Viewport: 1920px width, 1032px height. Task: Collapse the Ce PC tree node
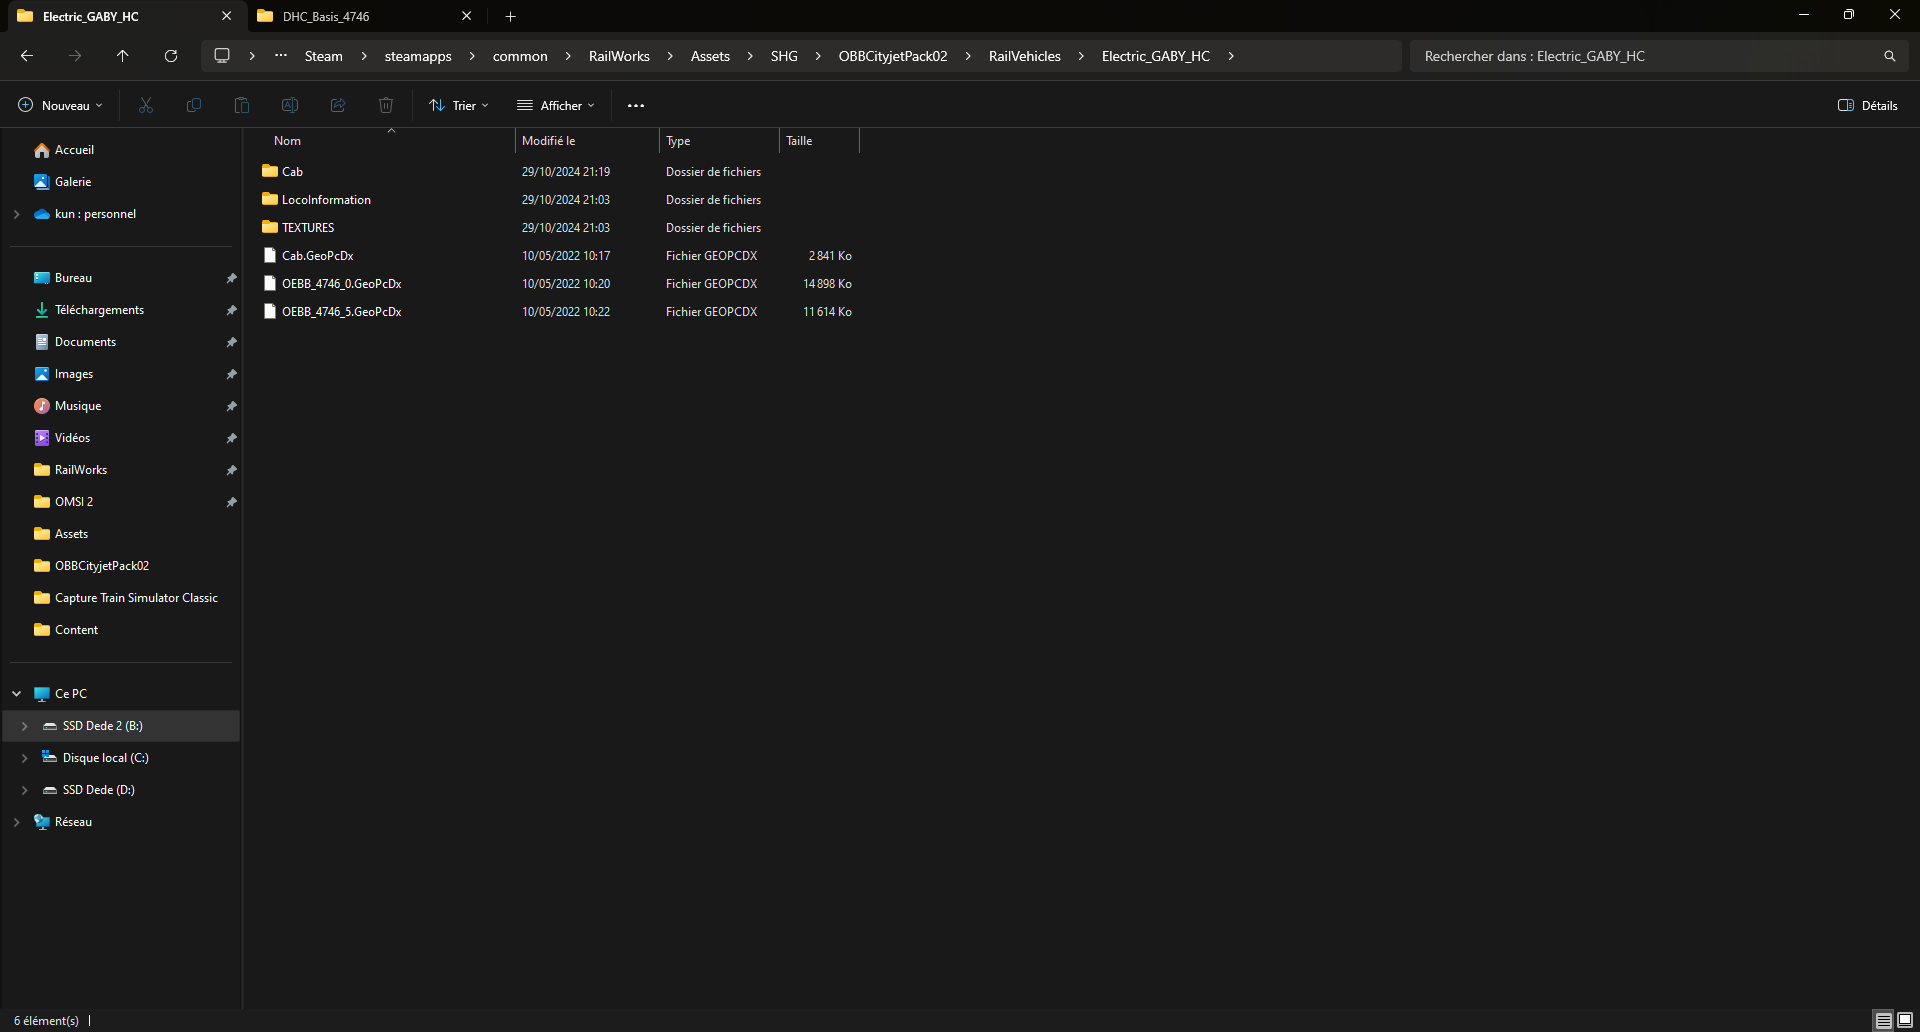point(16,694)
